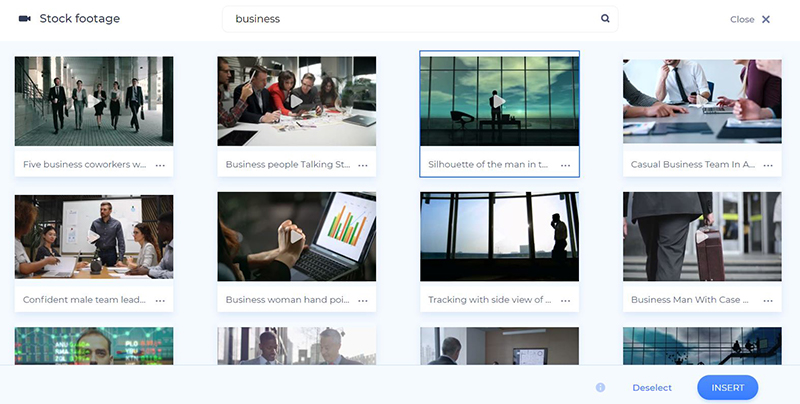Play the Business people Talking video preview

point(296,101)
